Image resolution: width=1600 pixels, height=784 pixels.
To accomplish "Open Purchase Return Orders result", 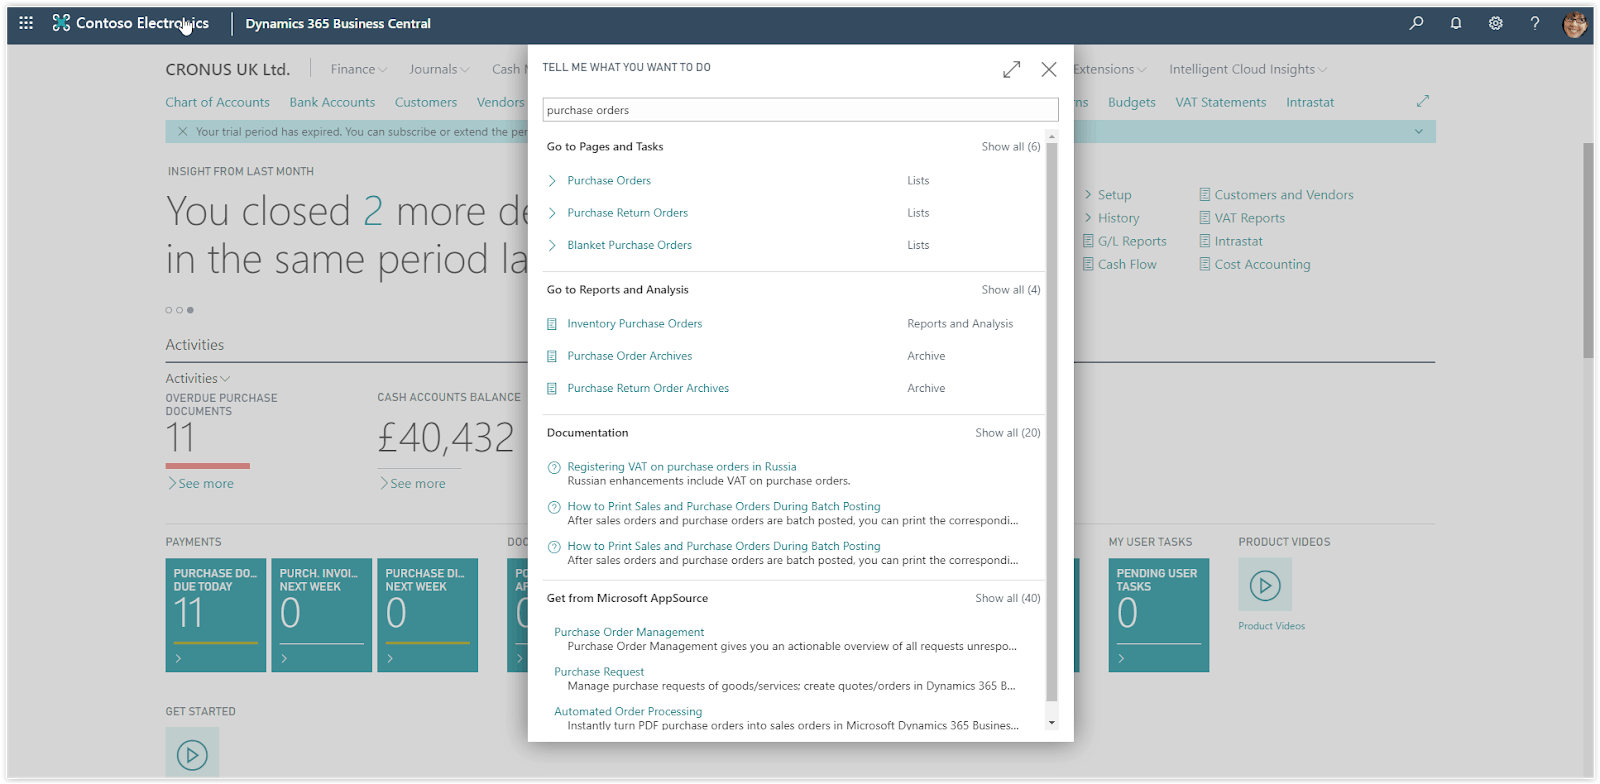I will (627, 213).
